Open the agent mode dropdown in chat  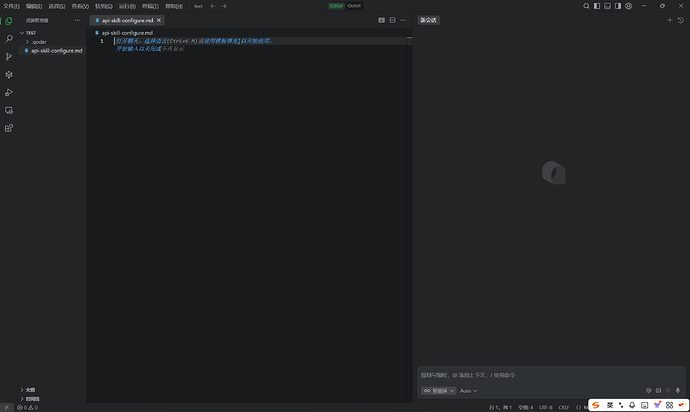coord(438,390)
